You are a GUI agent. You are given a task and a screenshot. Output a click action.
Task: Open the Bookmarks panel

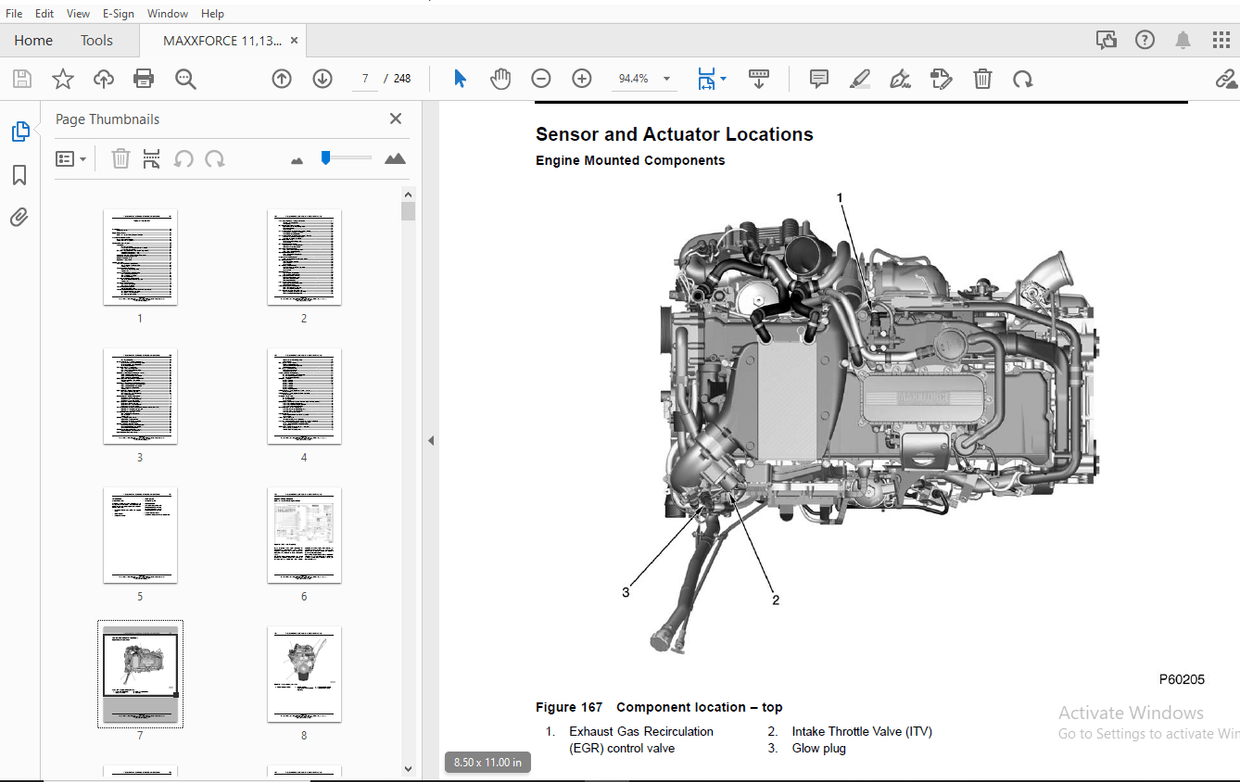(21, 175)
